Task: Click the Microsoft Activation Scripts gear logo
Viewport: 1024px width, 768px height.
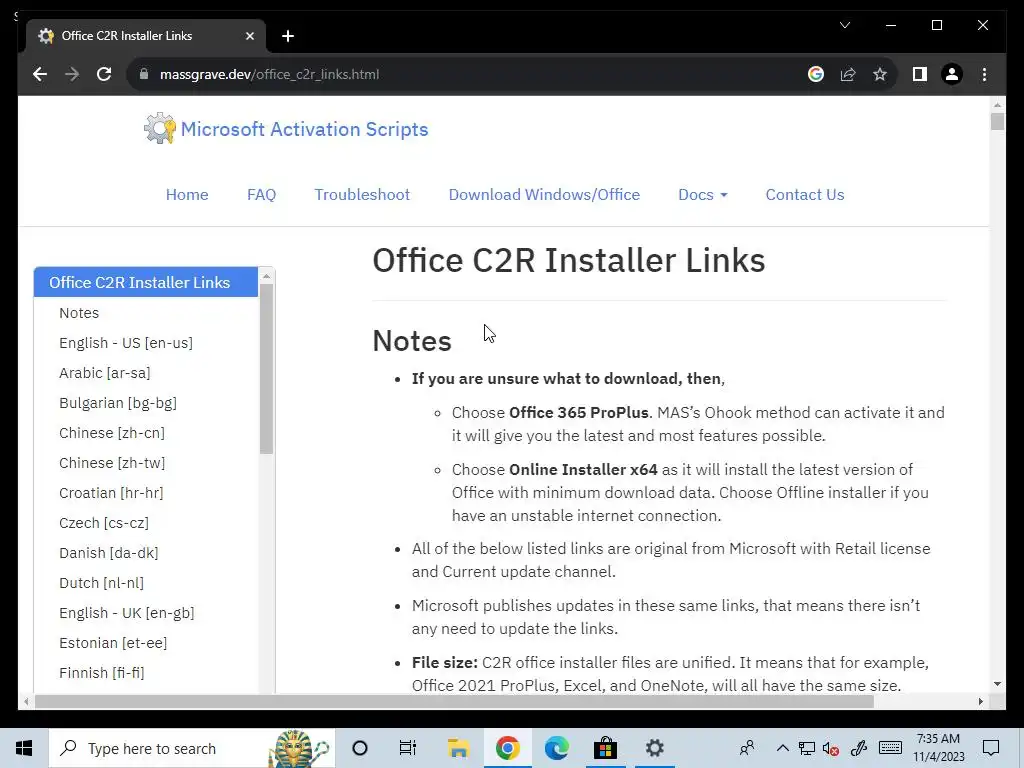Action: pos(159,128)
